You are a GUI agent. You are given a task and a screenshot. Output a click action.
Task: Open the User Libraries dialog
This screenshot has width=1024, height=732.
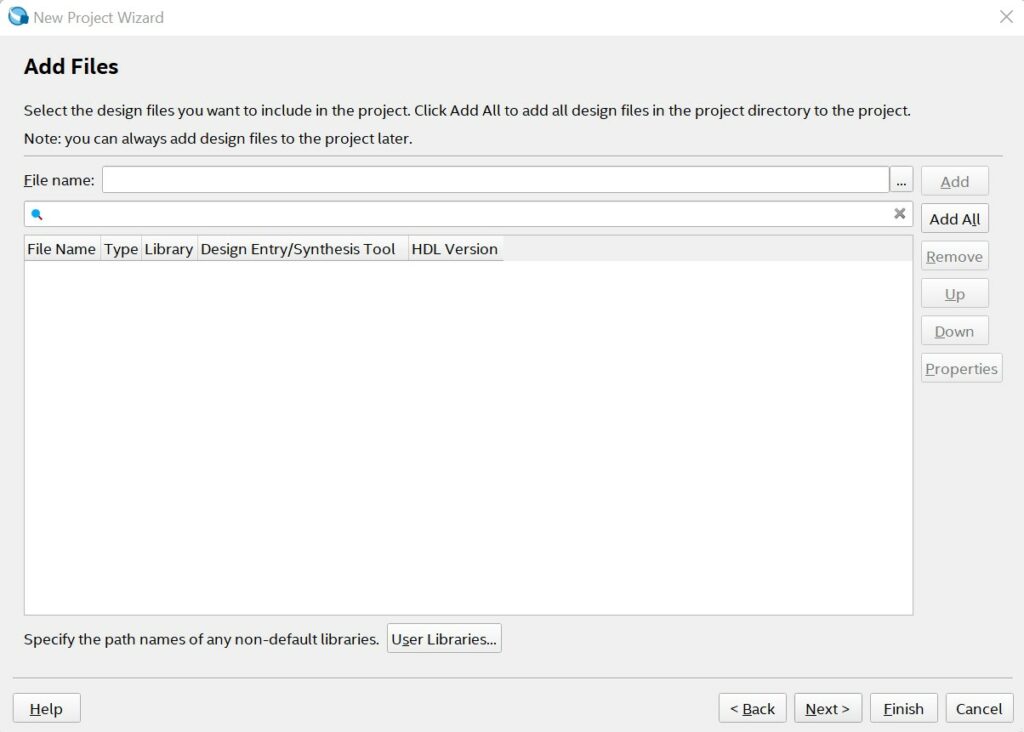(x=444, y=639)
